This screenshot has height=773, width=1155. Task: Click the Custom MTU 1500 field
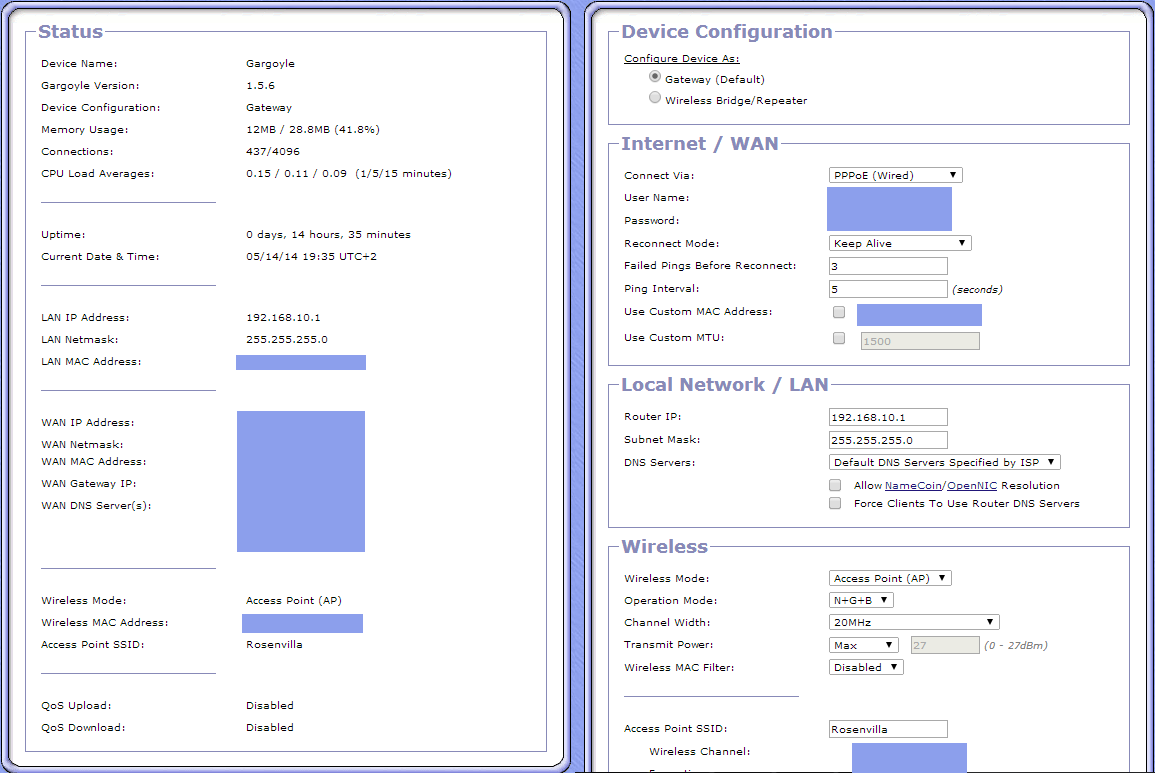pos(920,341)
